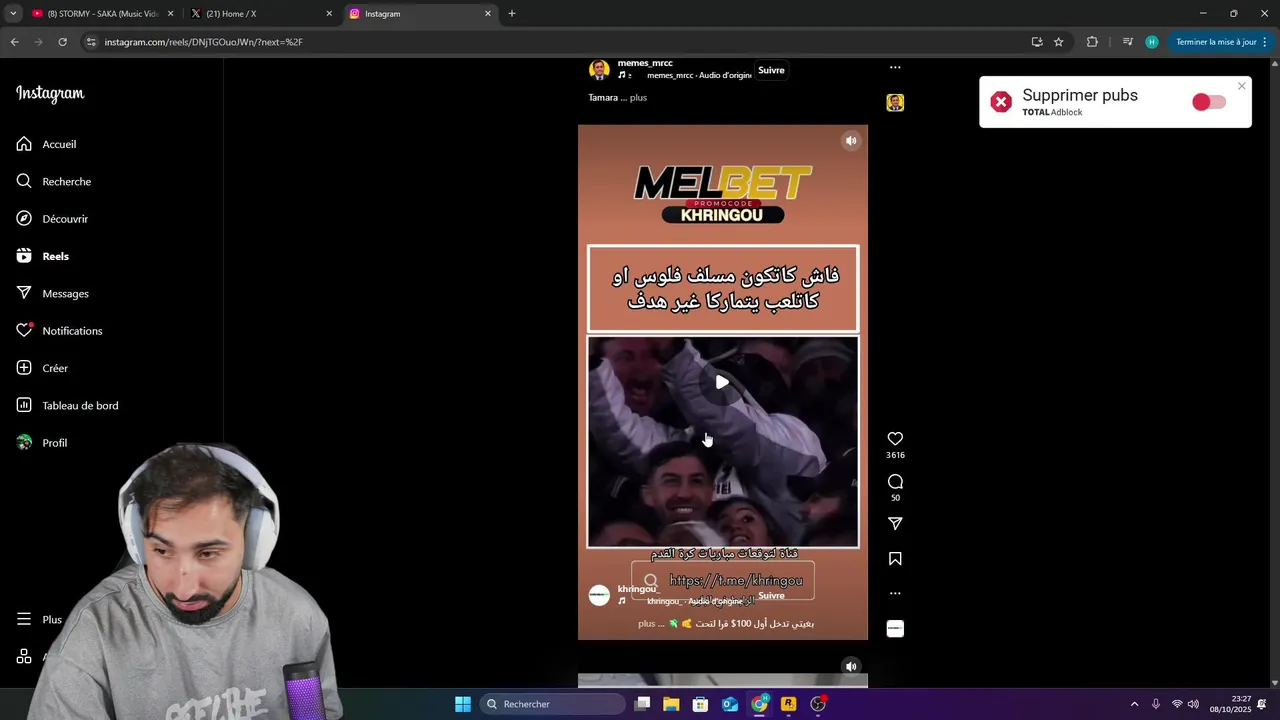Open OBS Studio from taskbar
The width and height of the screenshot is (1280, 720).
[x=818, y=704]
